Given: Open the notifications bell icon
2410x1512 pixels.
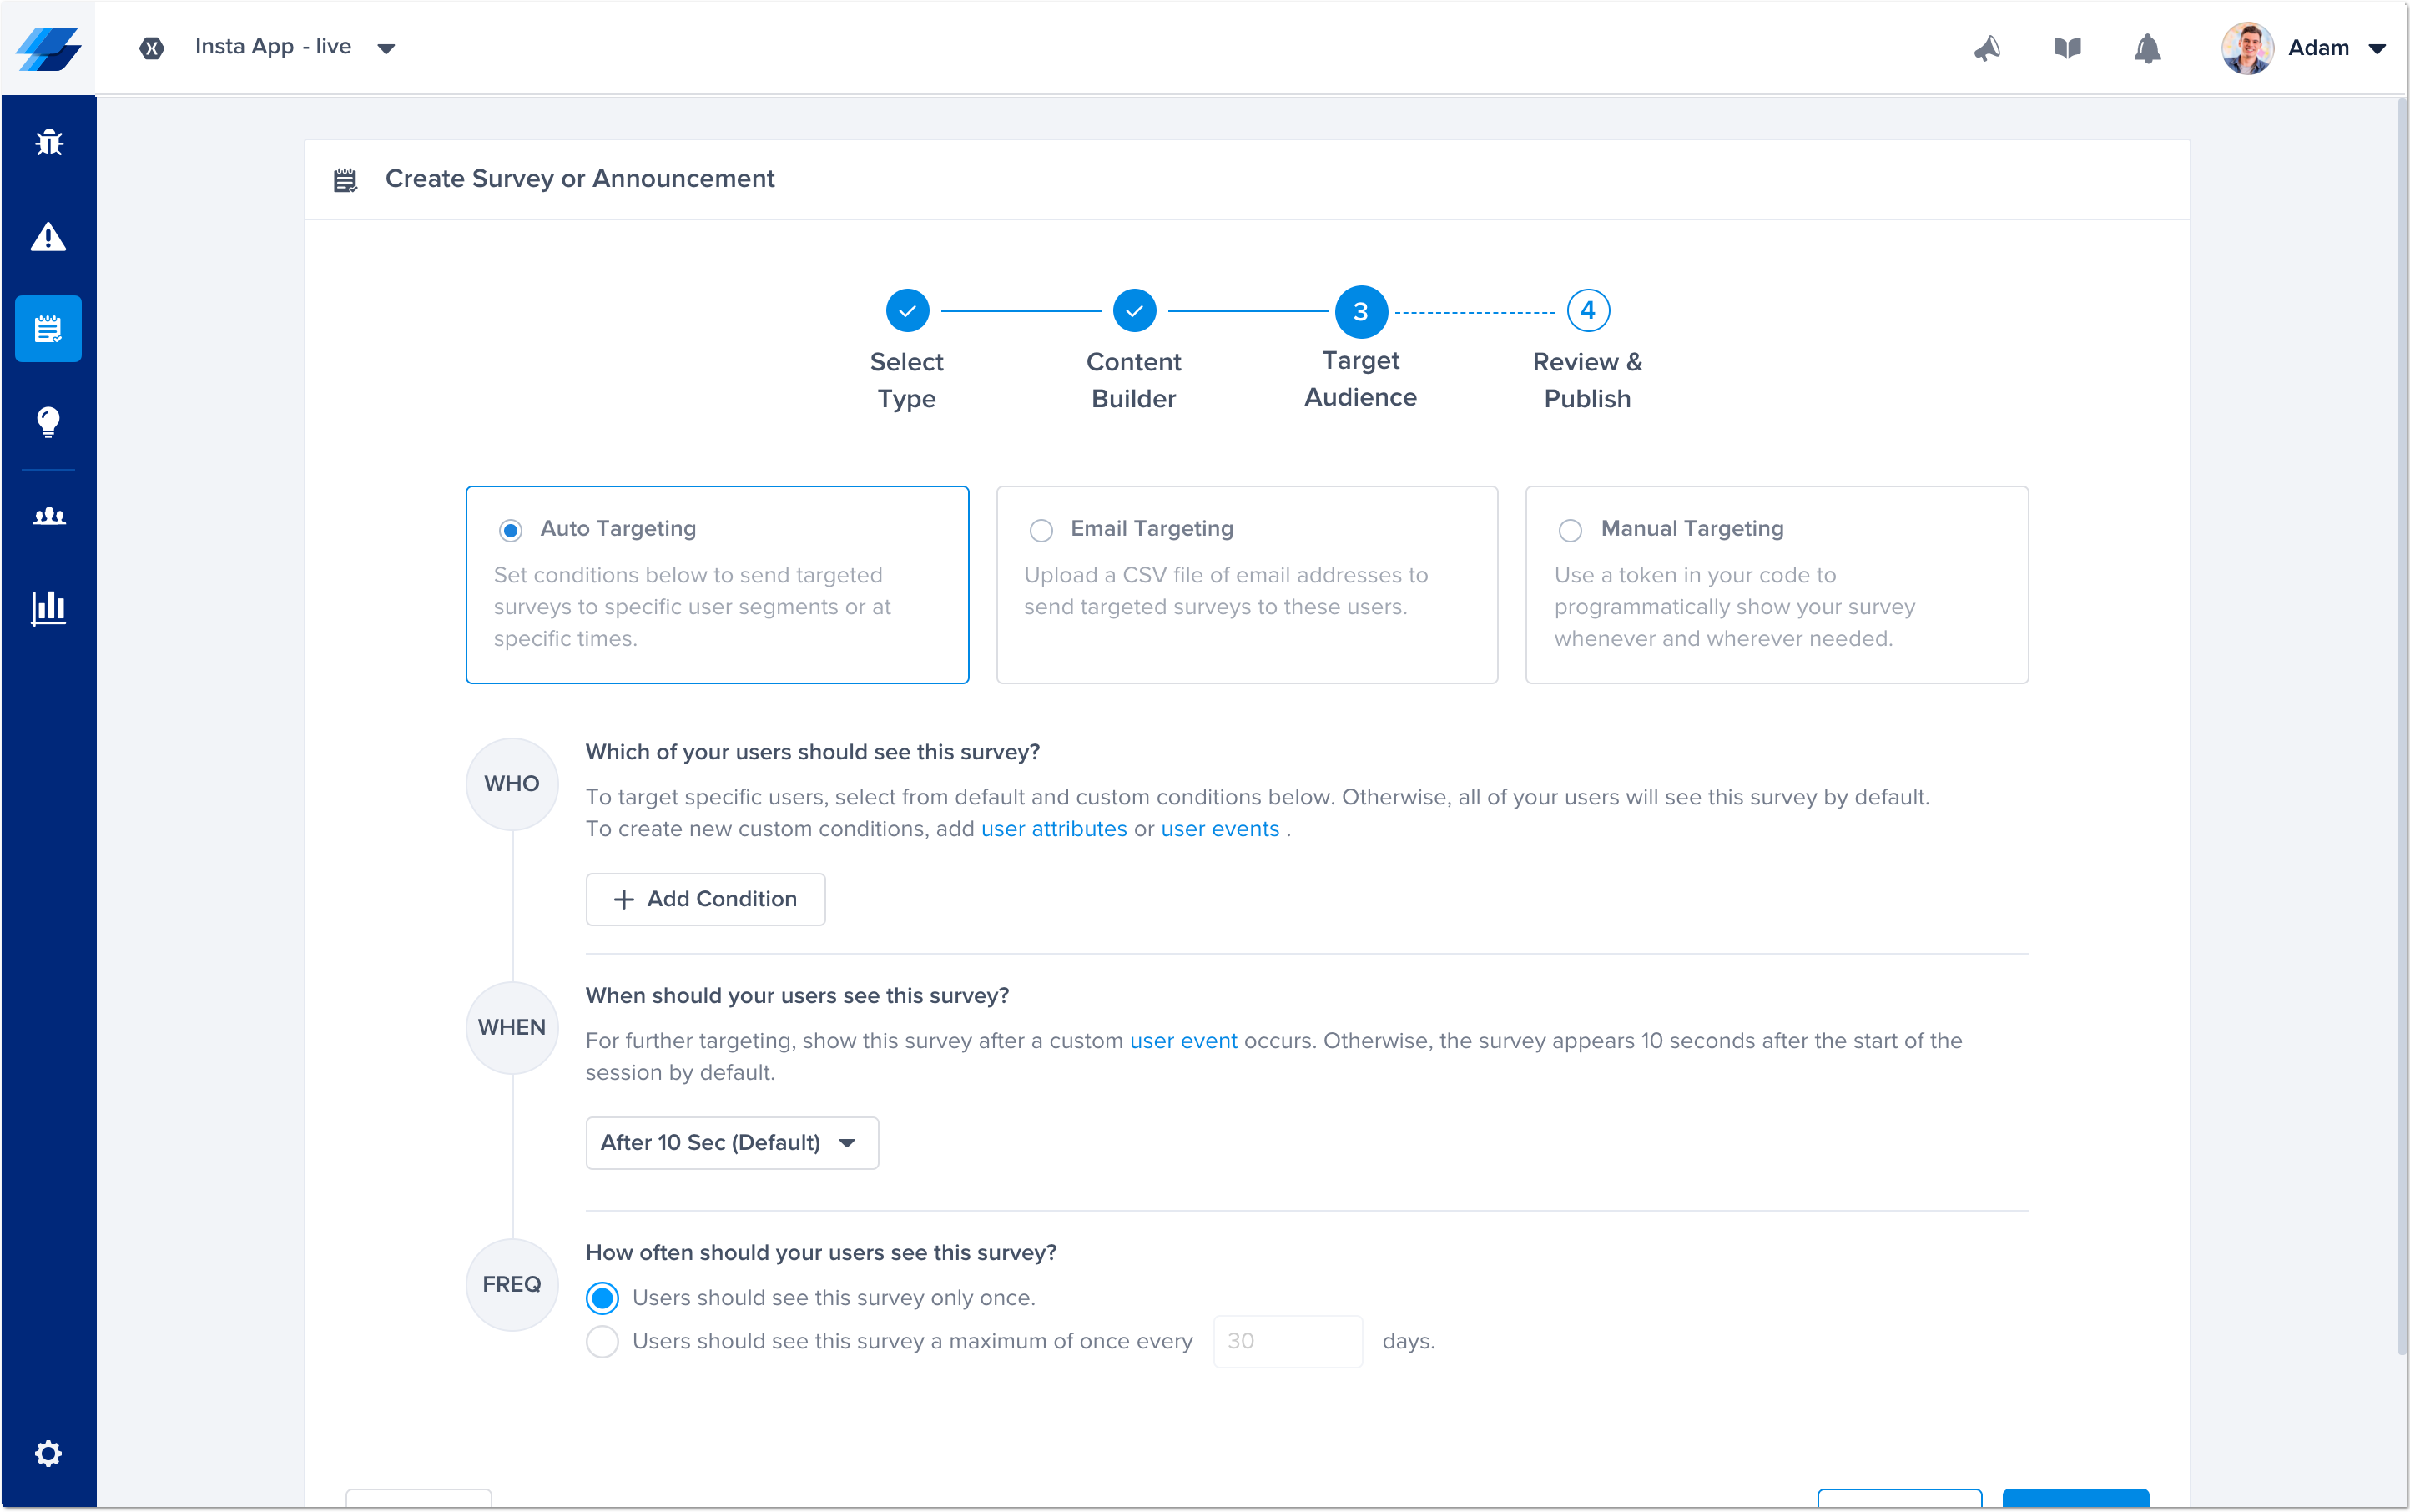Looking at the screenshot, I should click(x=2147, y=48).
